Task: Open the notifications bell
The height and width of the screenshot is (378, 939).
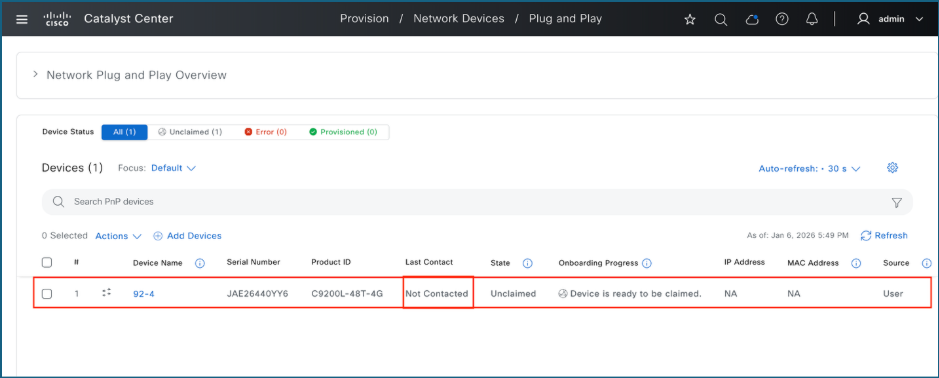Action: [x=812, y=19]
